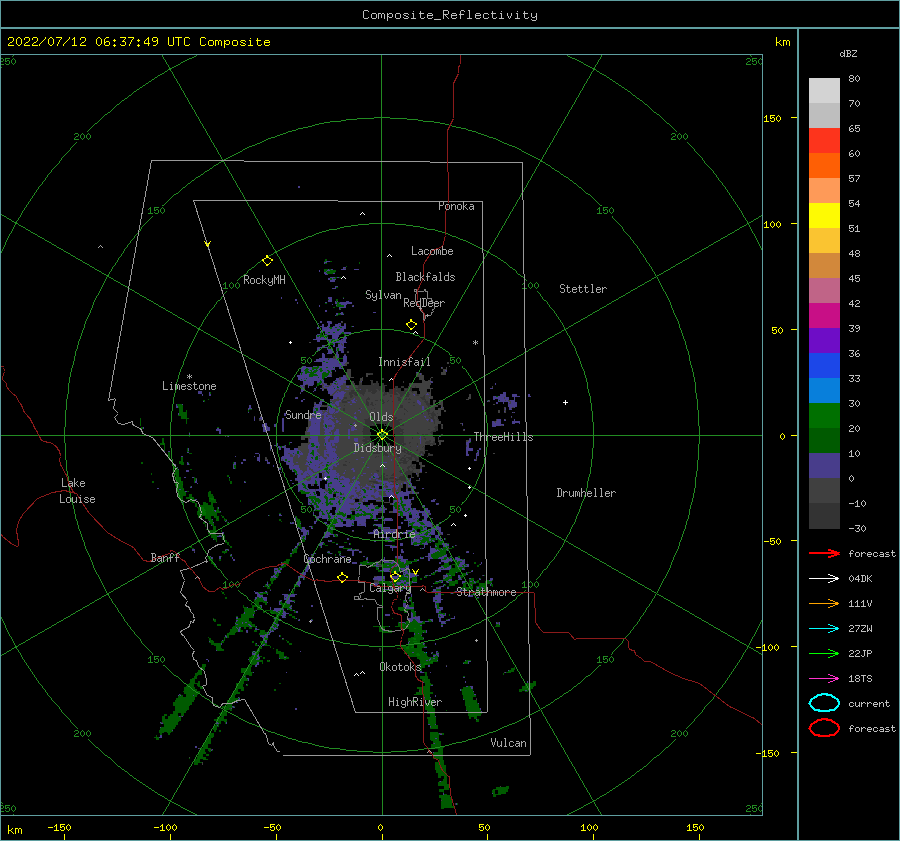Pick the magenta 39-42 dBZ swatch
Screen dimensions: 900x841
824,316
